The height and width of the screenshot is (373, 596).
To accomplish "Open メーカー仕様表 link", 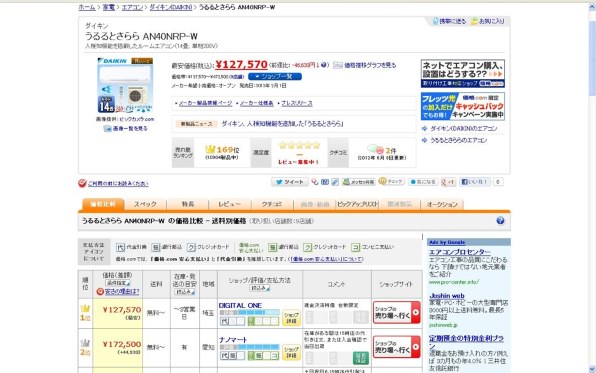I will coord(257,103).
